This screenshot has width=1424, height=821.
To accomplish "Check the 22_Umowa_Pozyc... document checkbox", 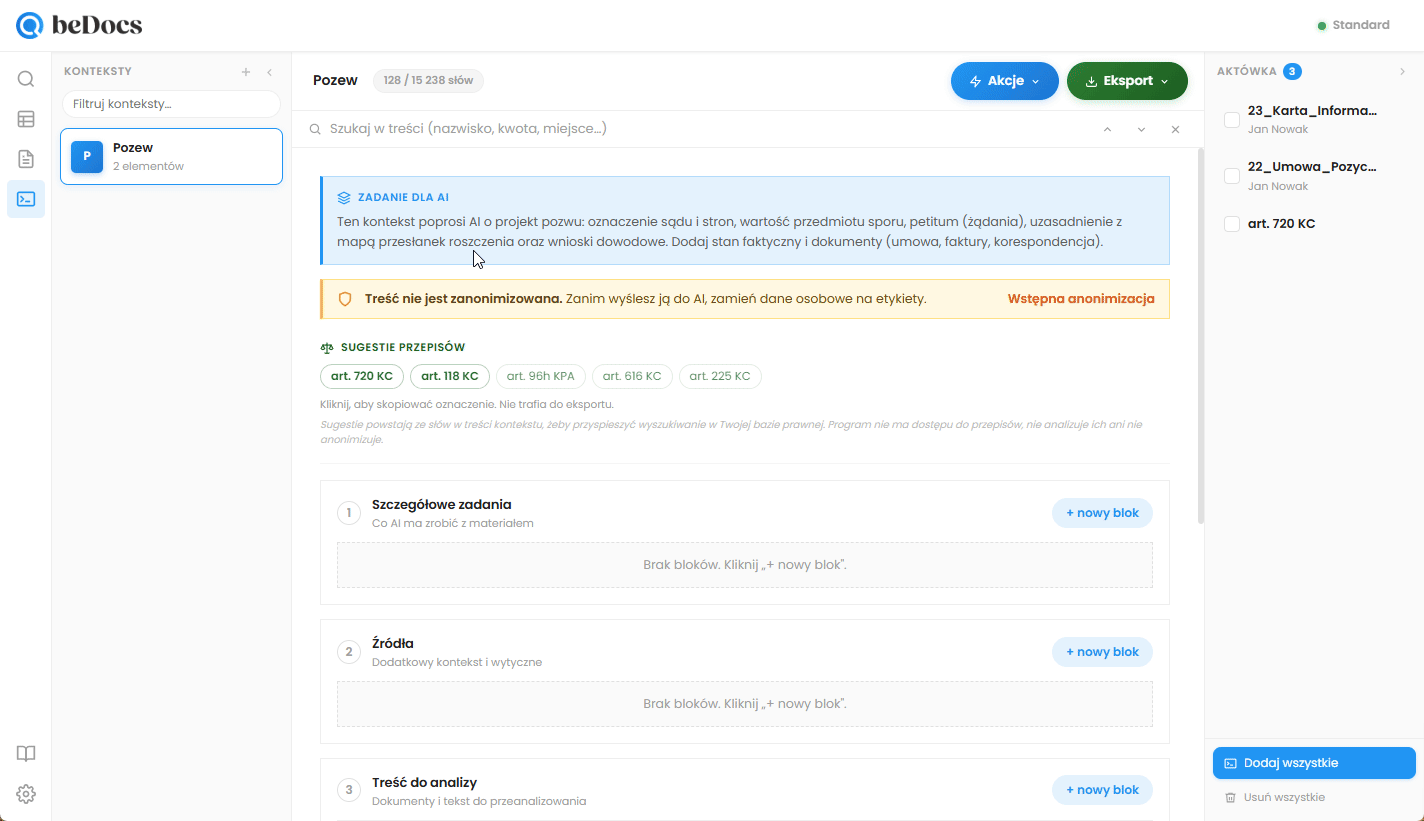I will (1232, 176).
